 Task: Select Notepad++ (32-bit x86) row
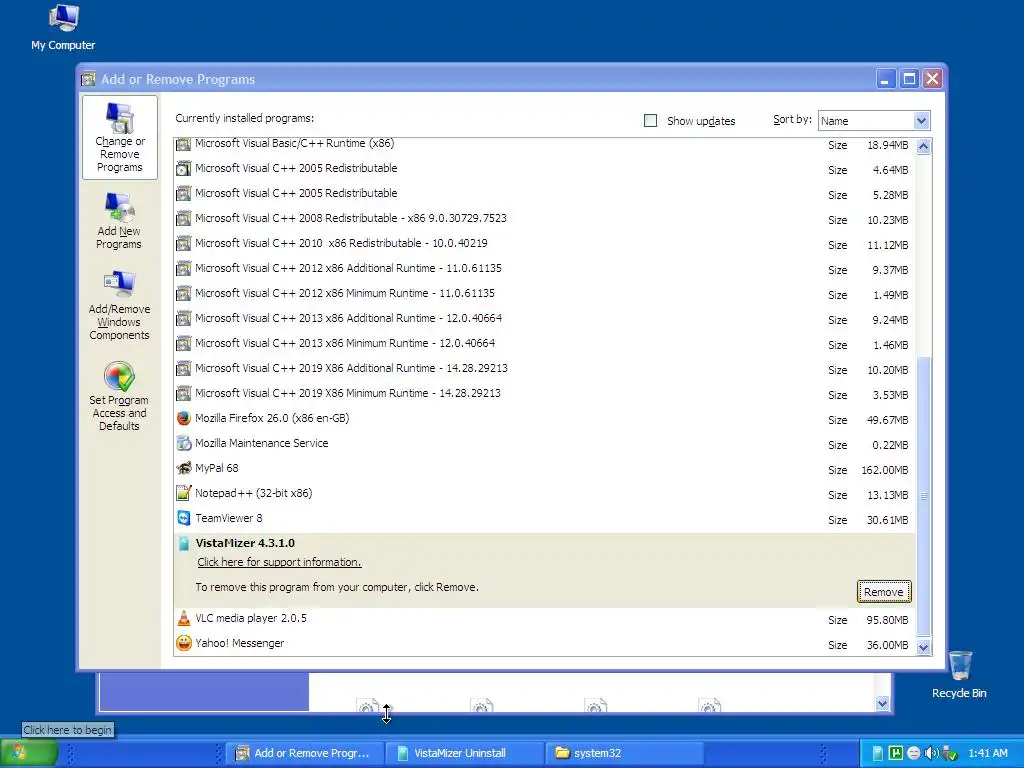click(545, 494)
